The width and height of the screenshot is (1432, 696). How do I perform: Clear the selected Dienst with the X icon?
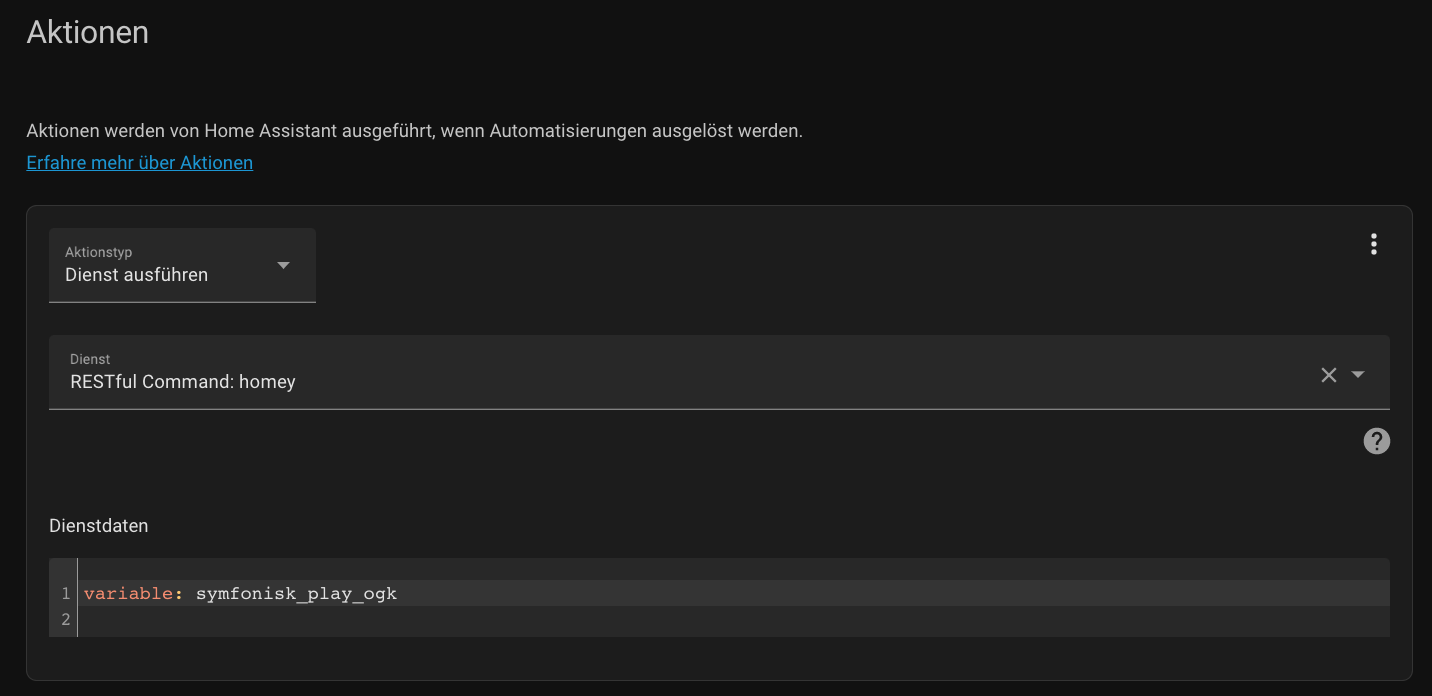[1329, 375]
